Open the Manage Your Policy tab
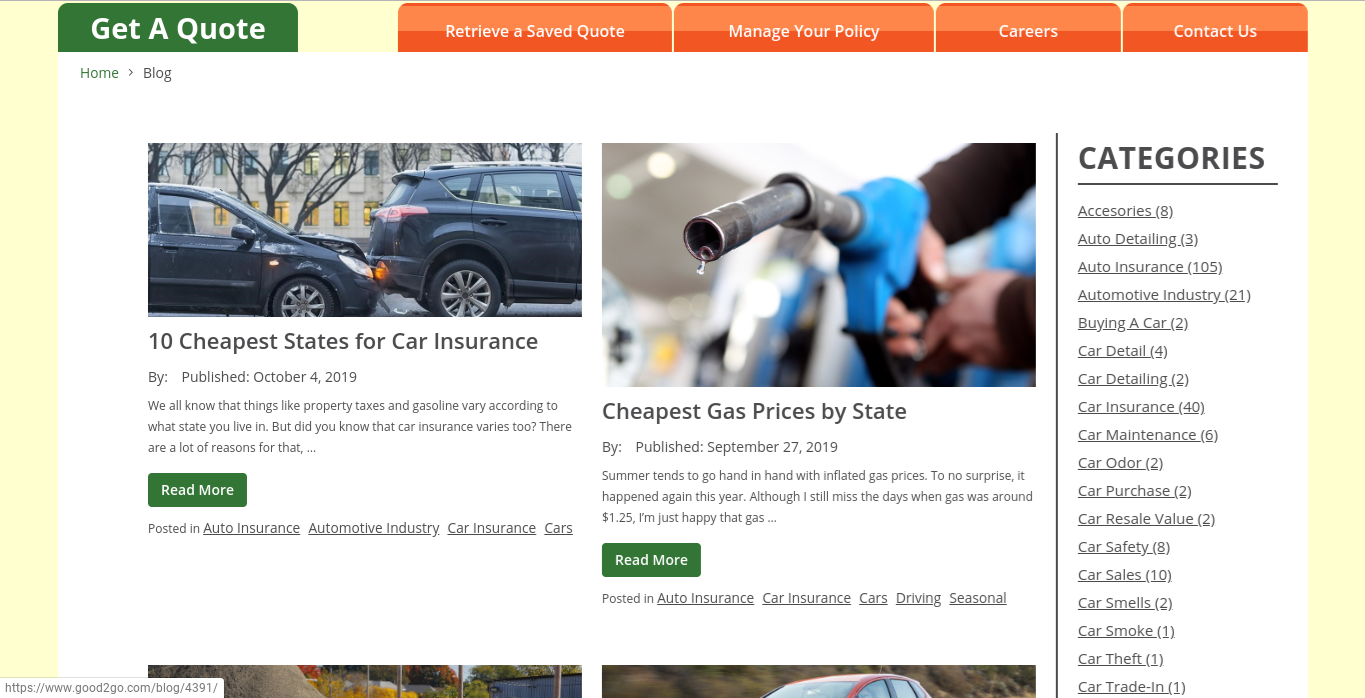 click(804, 29)
